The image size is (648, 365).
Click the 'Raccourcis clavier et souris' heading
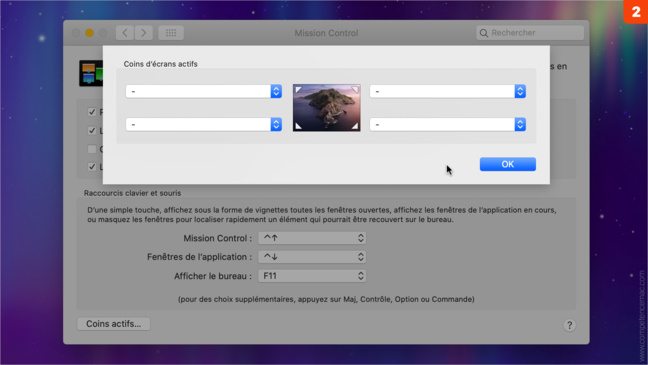pos(132,193)
